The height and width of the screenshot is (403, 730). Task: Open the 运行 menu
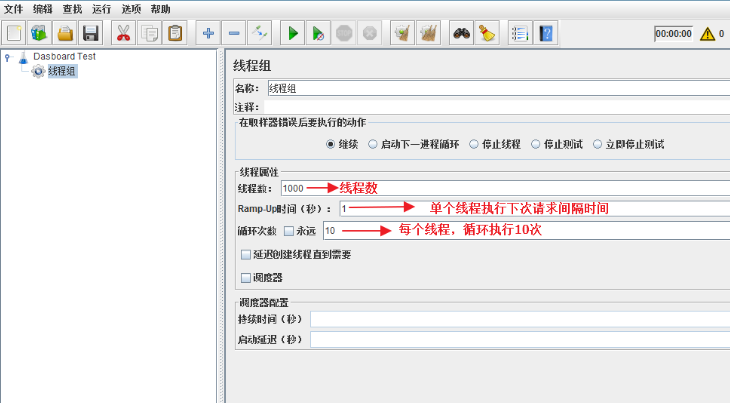[101, 9]
